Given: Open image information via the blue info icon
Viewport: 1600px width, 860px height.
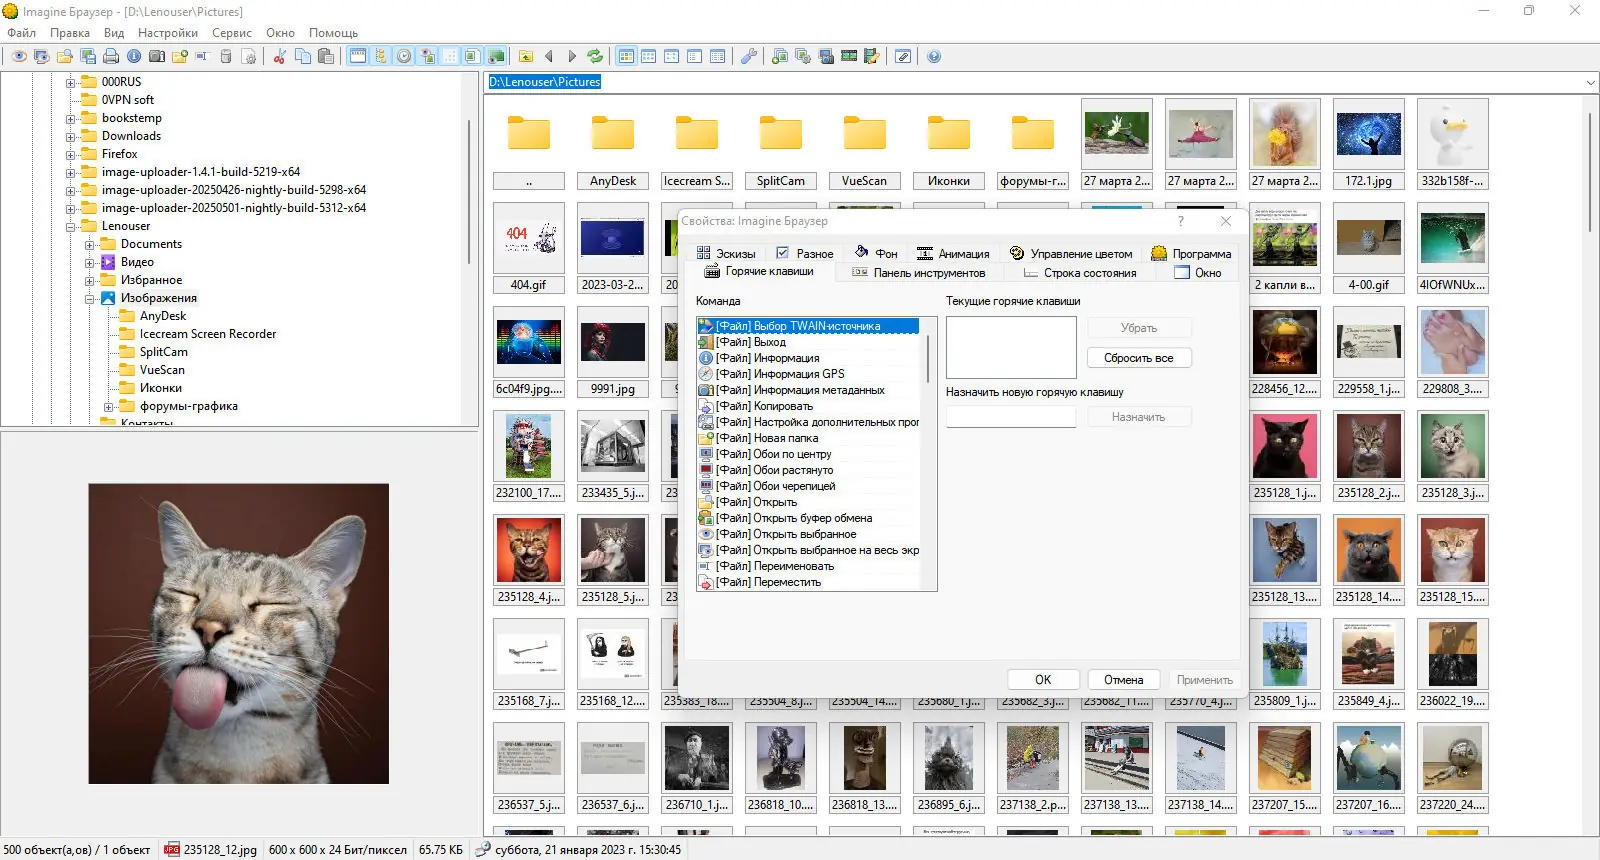Looking at the screenshot, I should pyautogui.click(x=134, y=56).
